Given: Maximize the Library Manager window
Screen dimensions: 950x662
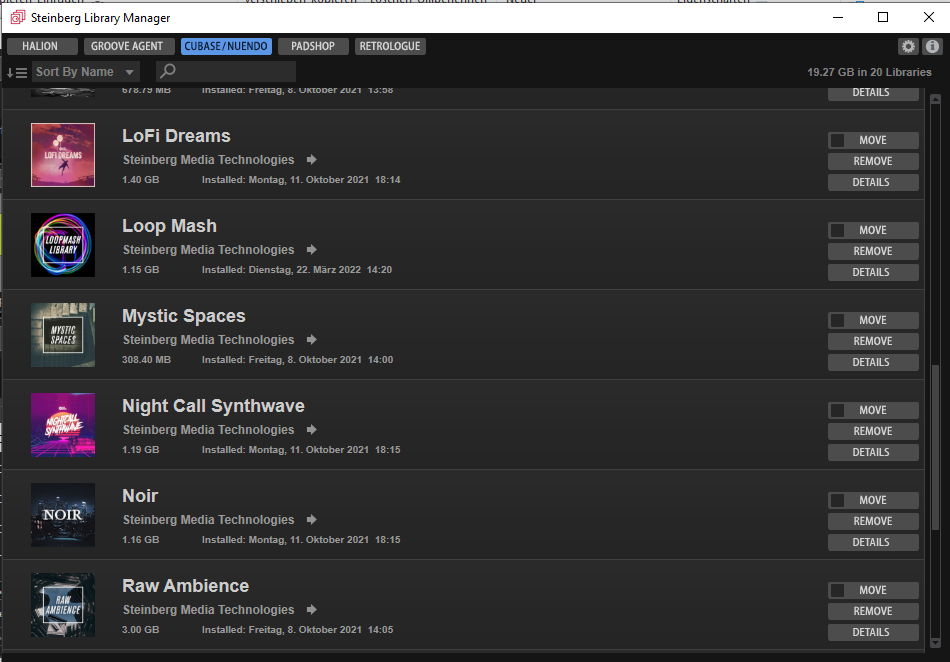Looking at the screenshot, I should [x=883, y=17].
